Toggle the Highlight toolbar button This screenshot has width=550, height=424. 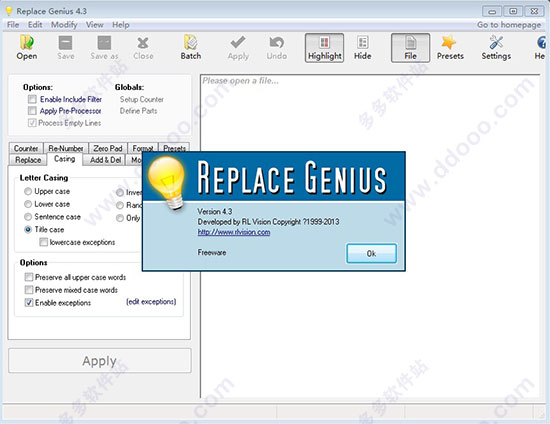pyautogui.click(x=324, y=48)
